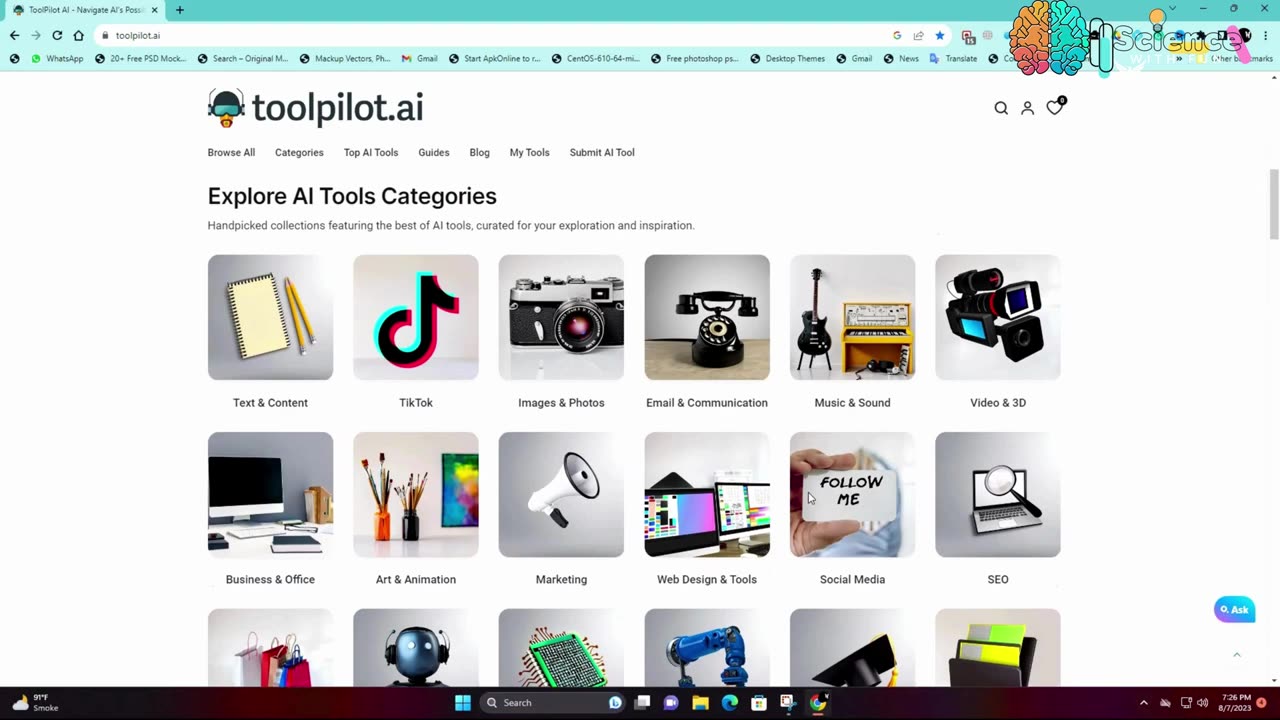Open the Desktop Themes bookmark
The image size is (1280, 720).
click(x=787, y=59)
